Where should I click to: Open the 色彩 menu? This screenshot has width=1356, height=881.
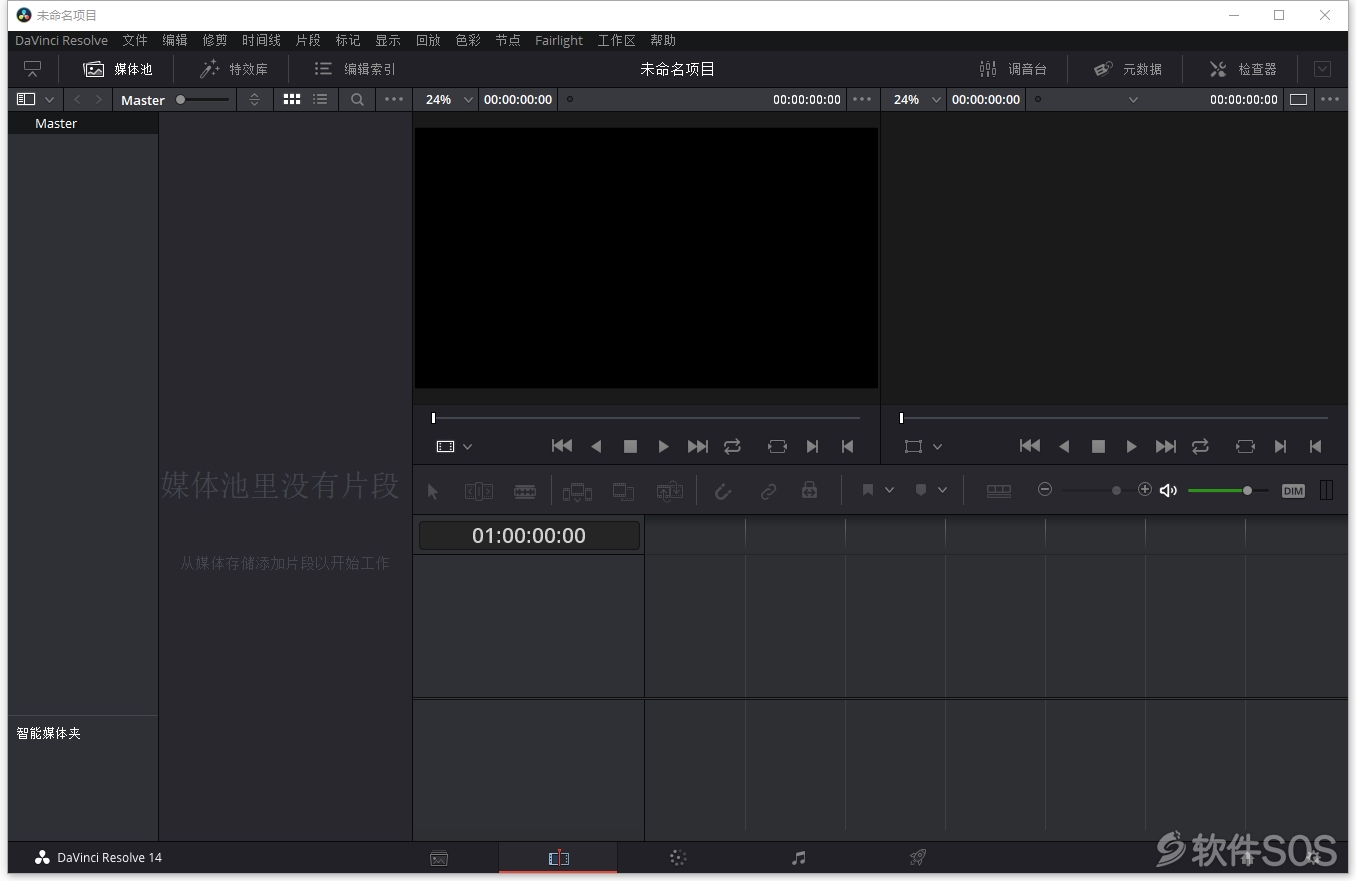[x=468, y=40]
